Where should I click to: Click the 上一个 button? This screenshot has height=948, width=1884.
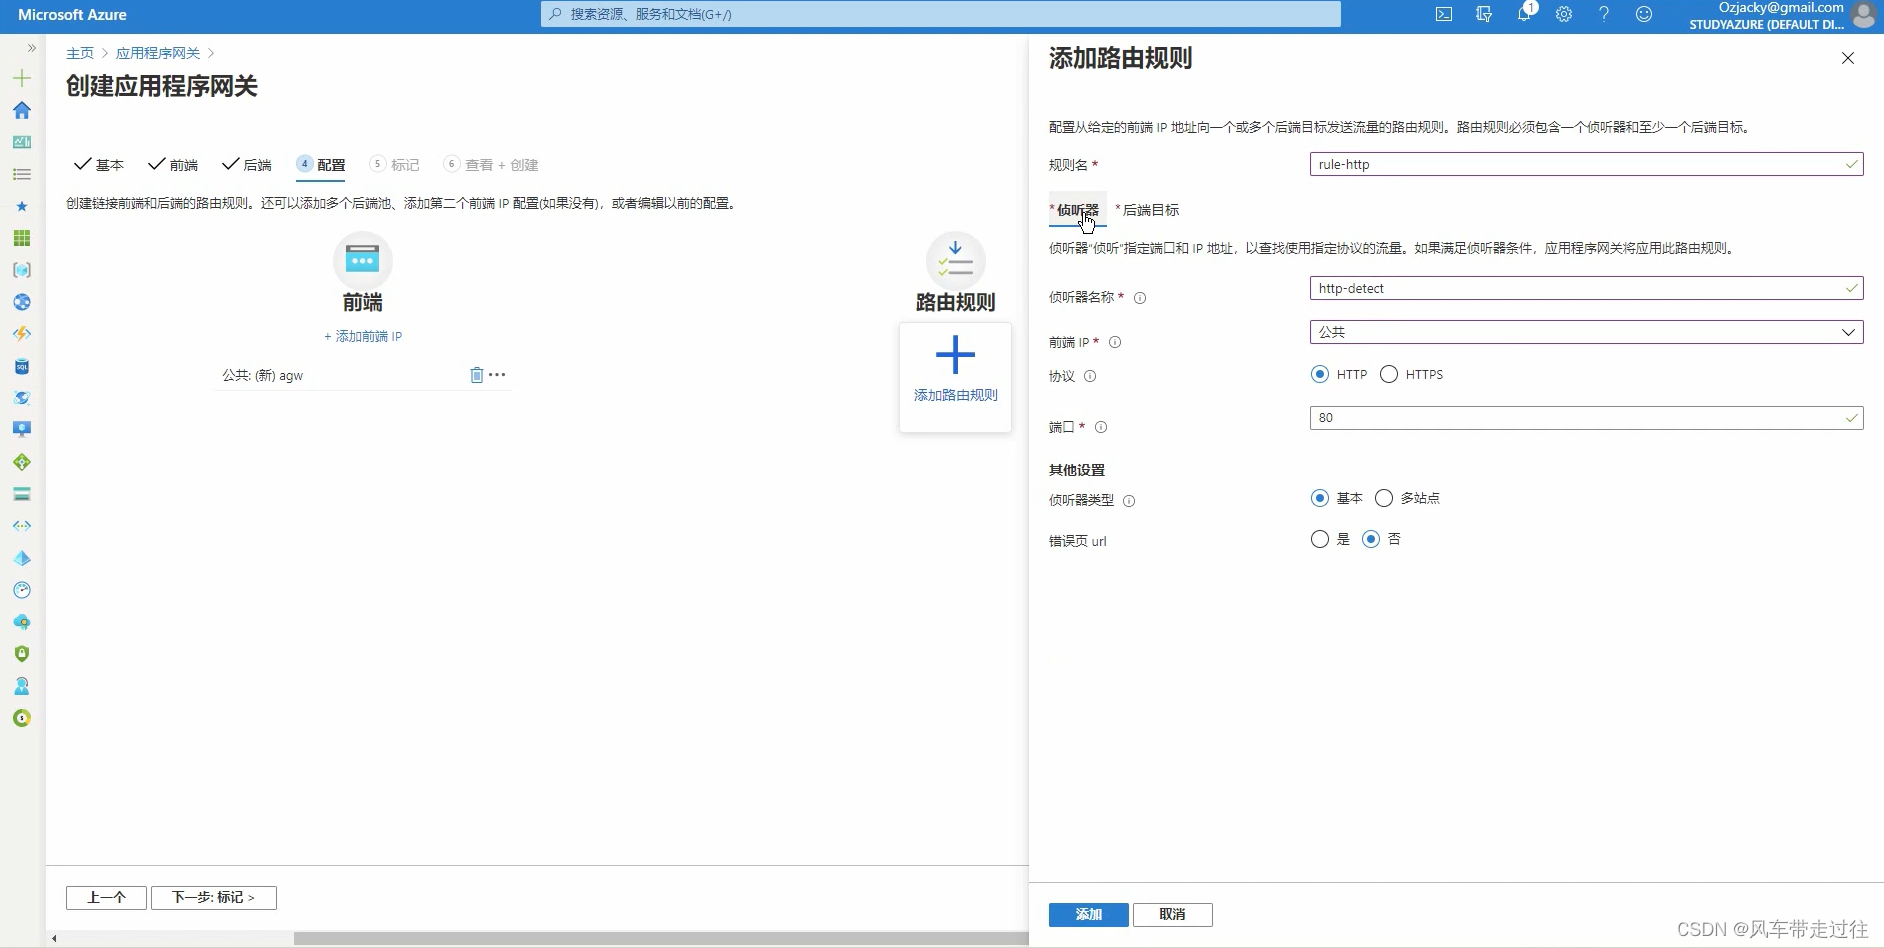pos(106,898)
